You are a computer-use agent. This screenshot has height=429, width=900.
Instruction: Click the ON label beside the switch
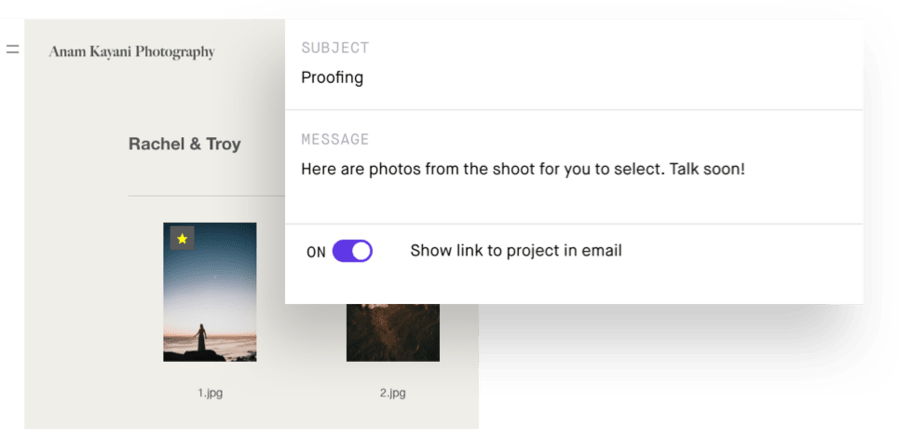[x=316, y=252]
